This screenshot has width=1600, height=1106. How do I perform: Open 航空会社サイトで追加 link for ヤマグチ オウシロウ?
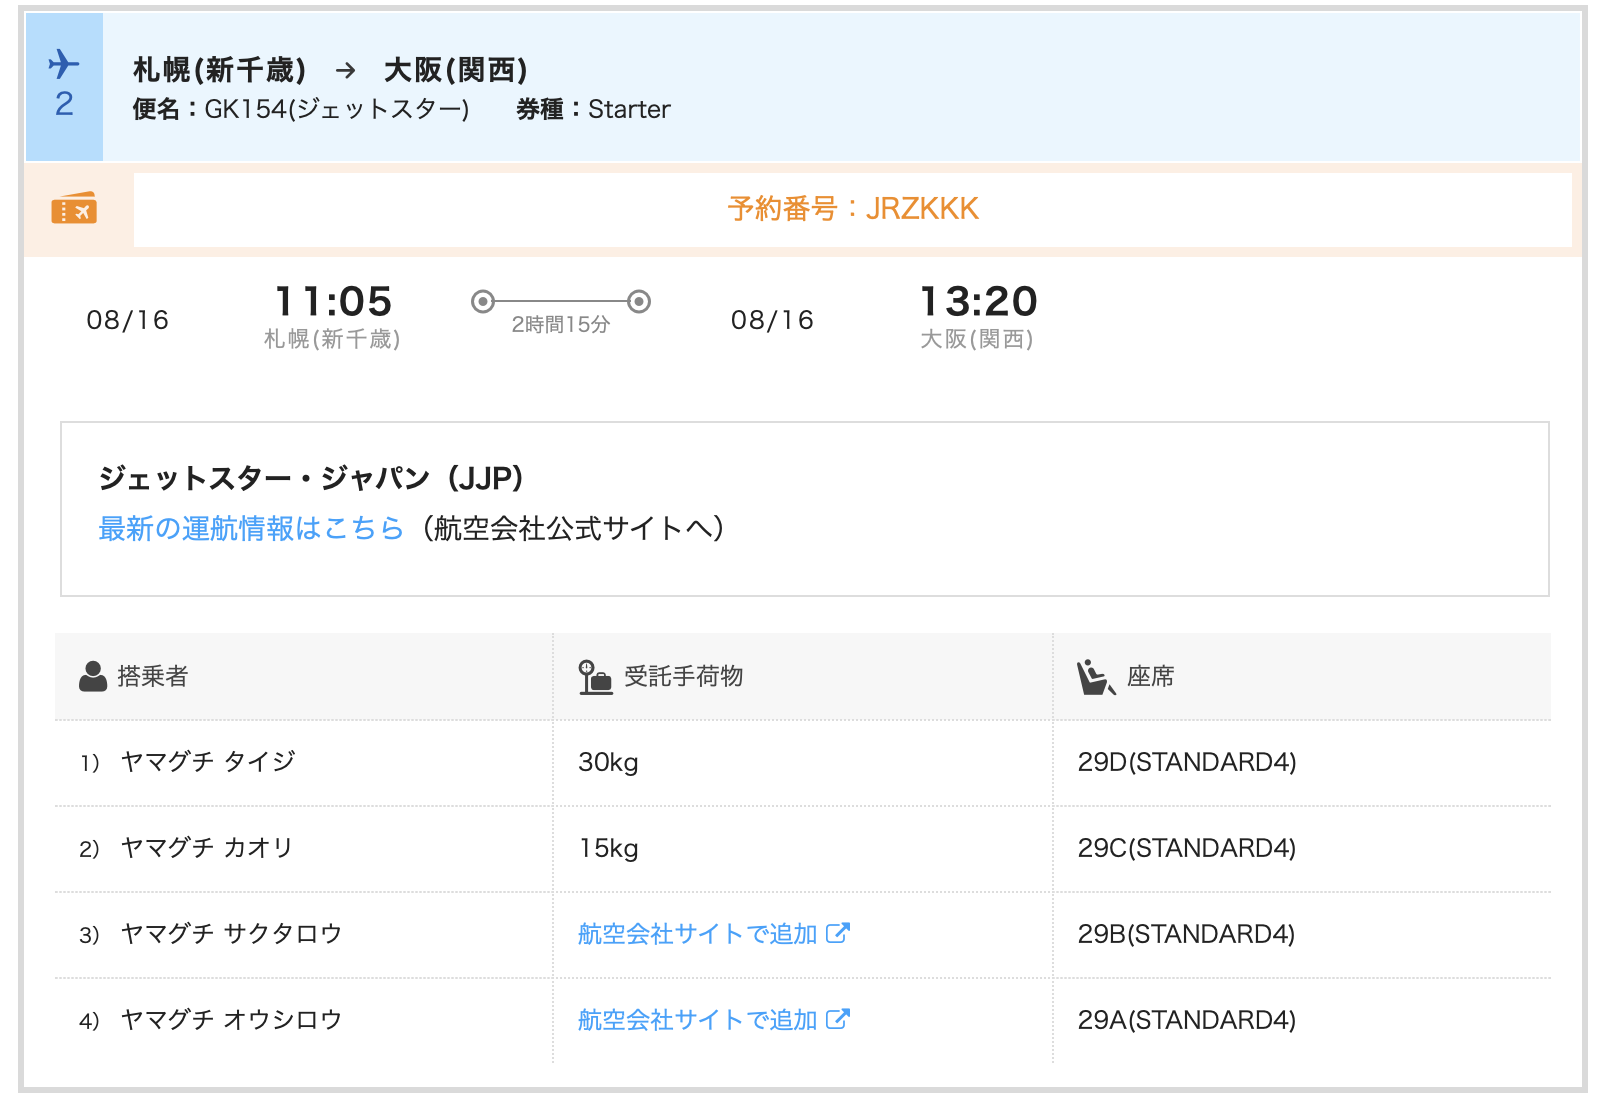point(698,1020)
